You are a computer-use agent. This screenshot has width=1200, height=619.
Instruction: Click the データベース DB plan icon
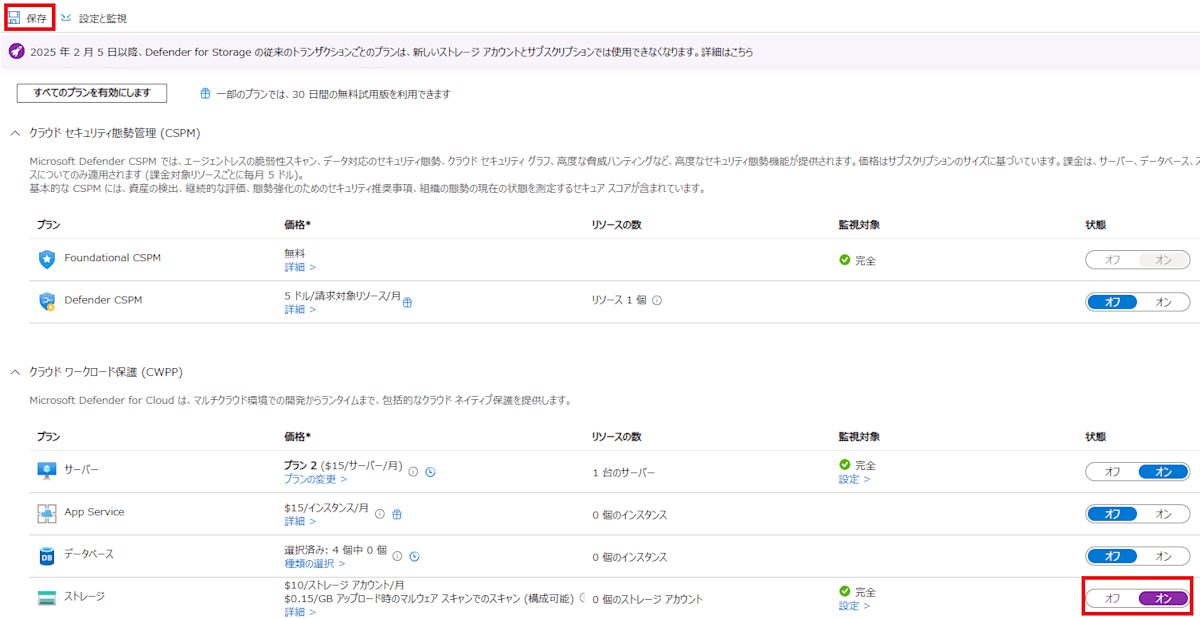coord(47,555)
